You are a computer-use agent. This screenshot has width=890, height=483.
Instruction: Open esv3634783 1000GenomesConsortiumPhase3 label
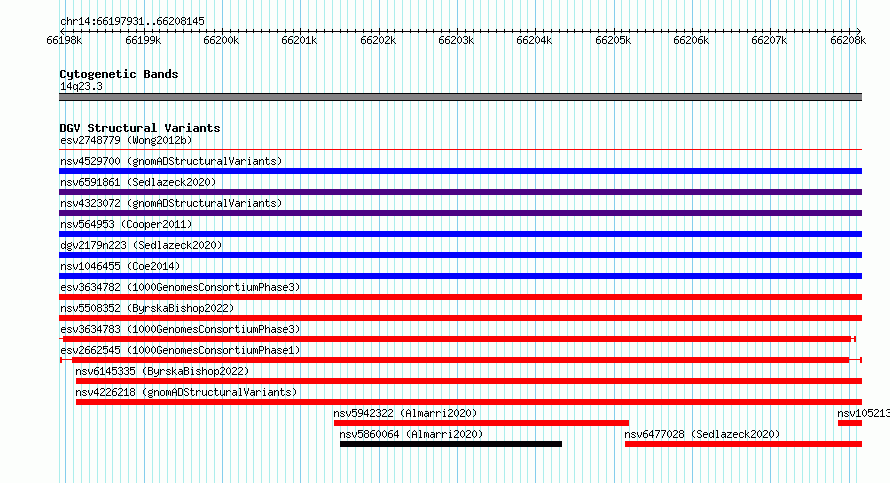click(180, 329)
